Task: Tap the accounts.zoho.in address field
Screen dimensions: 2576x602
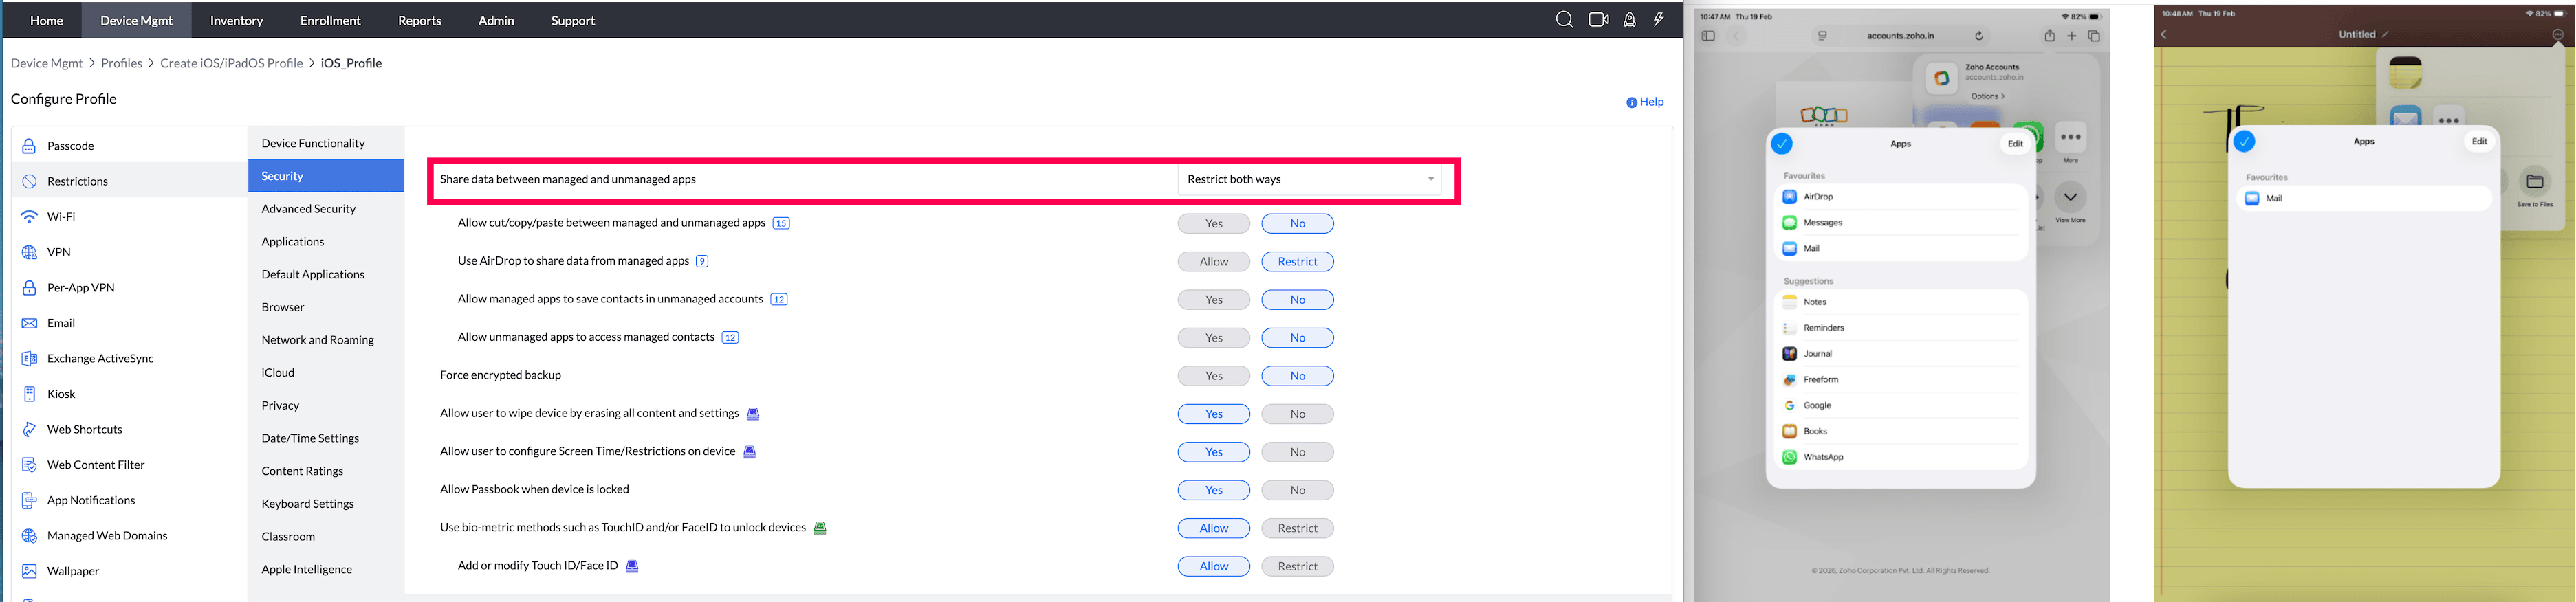Action: pos(1900,36)
